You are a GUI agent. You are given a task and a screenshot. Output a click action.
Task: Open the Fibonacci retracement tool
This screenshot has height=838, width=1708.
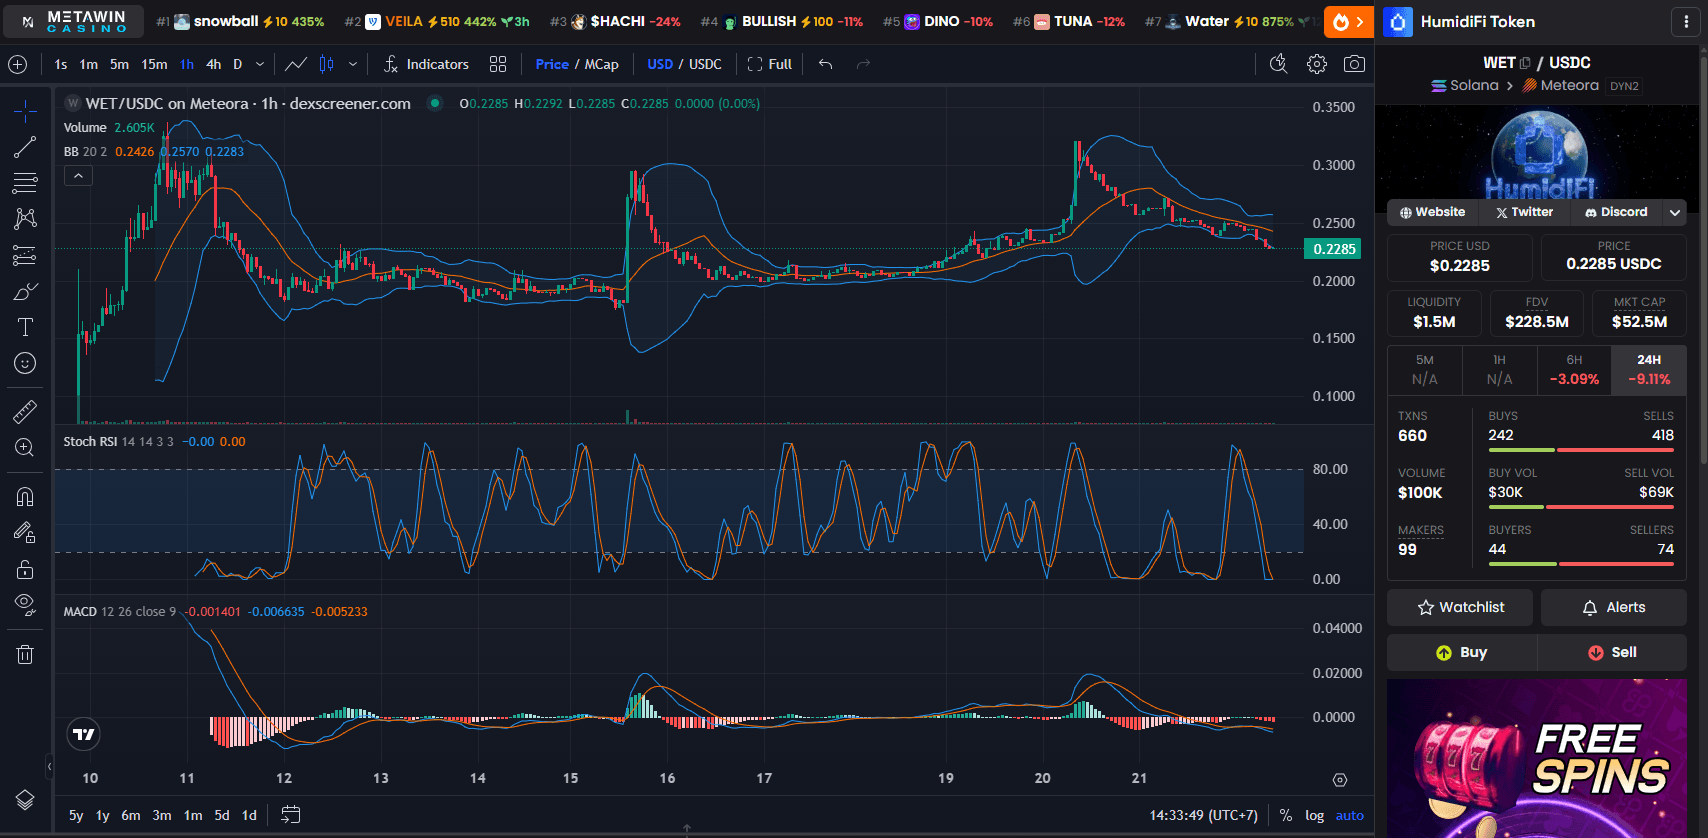point(25,183)
